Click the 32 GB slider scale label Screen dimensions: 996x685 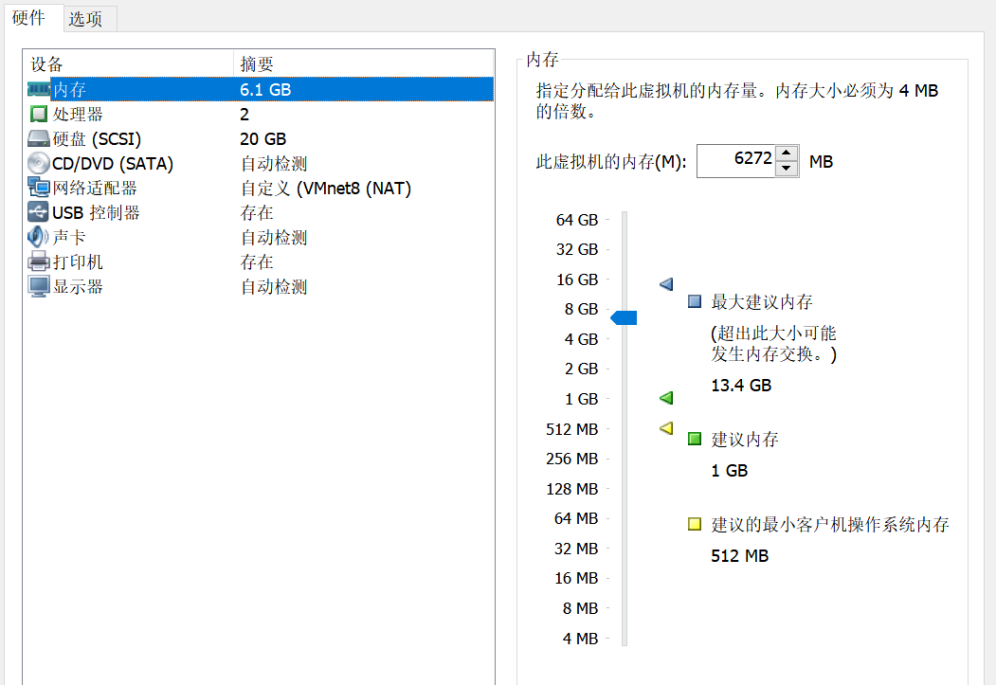click(577, 249)
